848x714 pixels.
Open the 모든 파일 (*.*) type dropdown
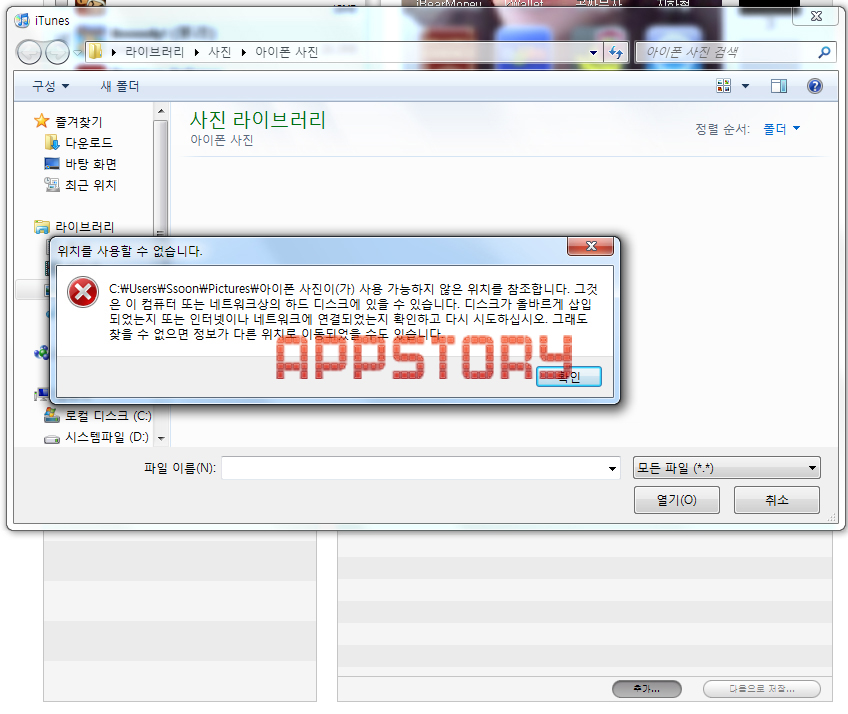pyautogui.click(x=726, y=468)
